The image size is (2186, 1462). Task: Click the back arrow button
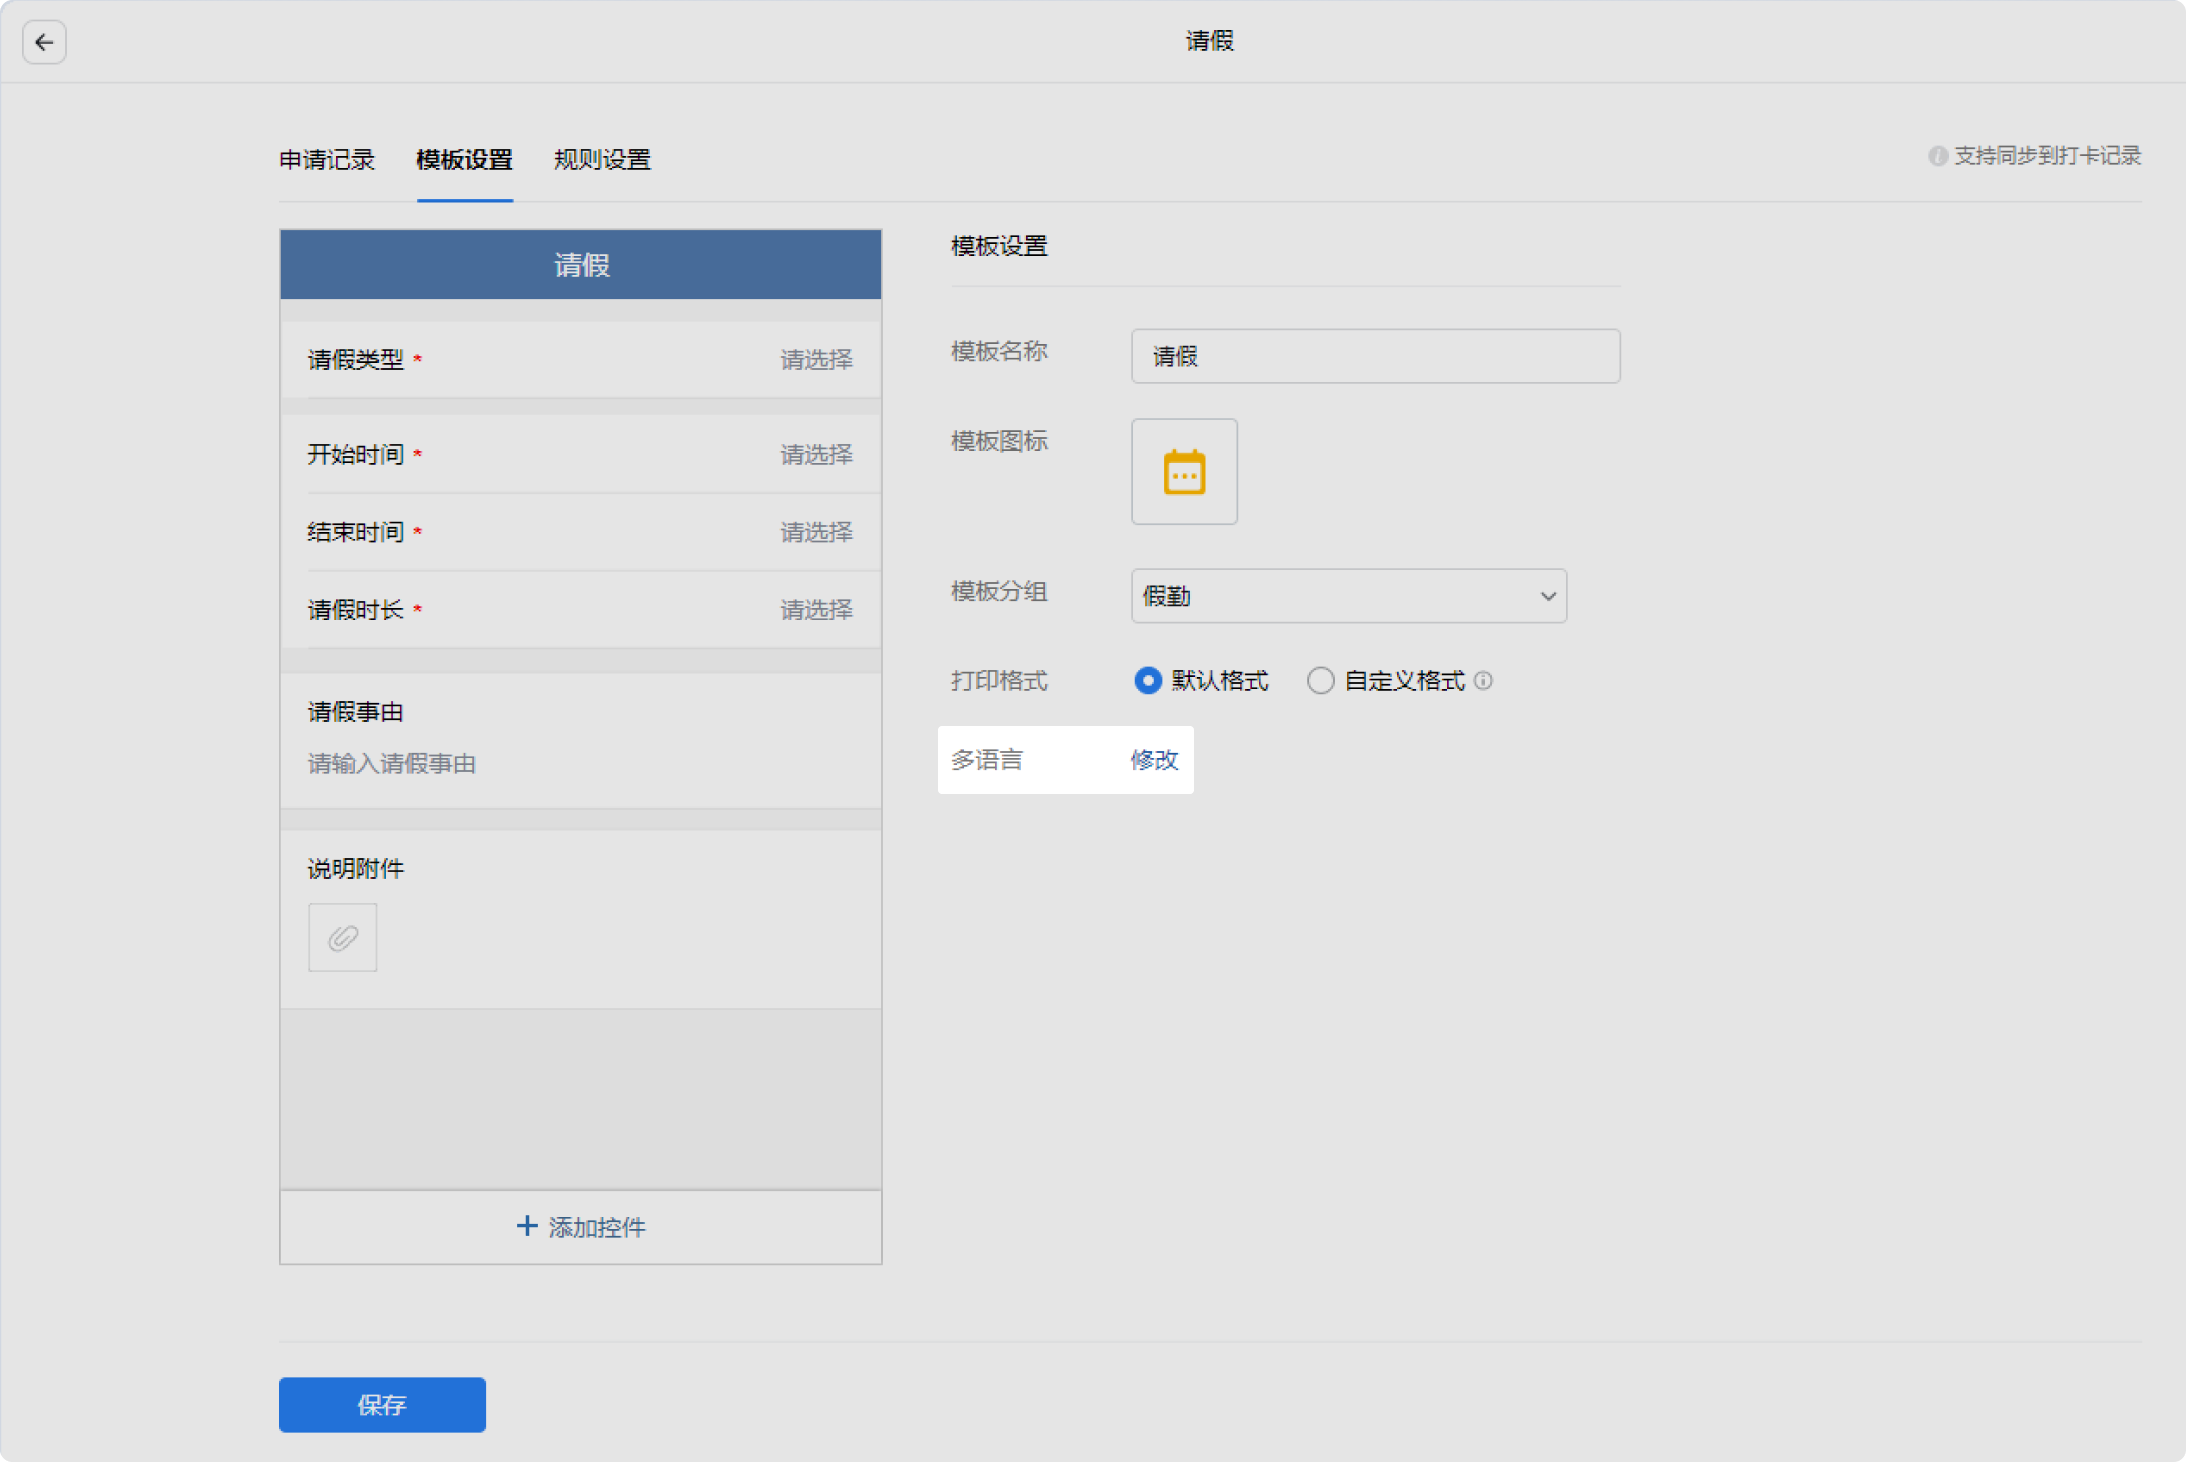pos(44,42)
